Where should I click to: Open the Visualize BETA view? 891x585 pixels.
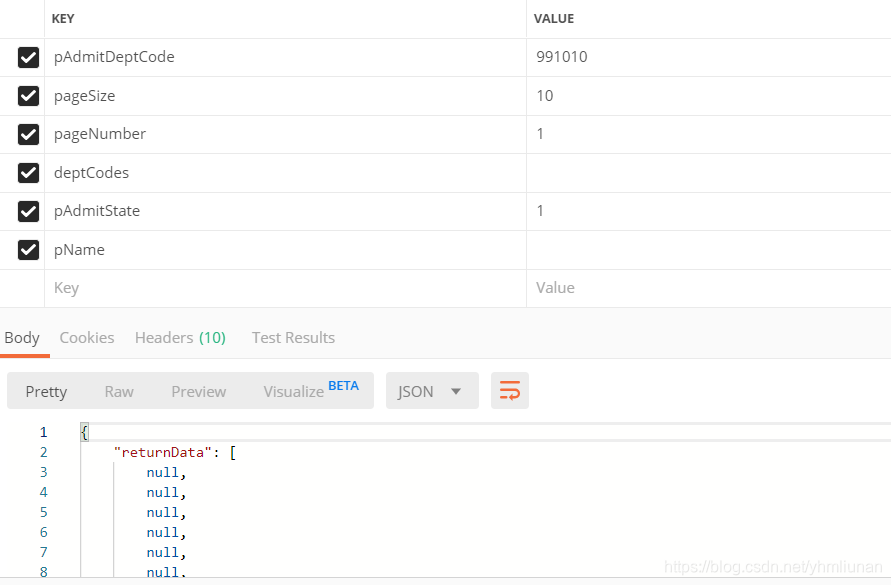311,390
